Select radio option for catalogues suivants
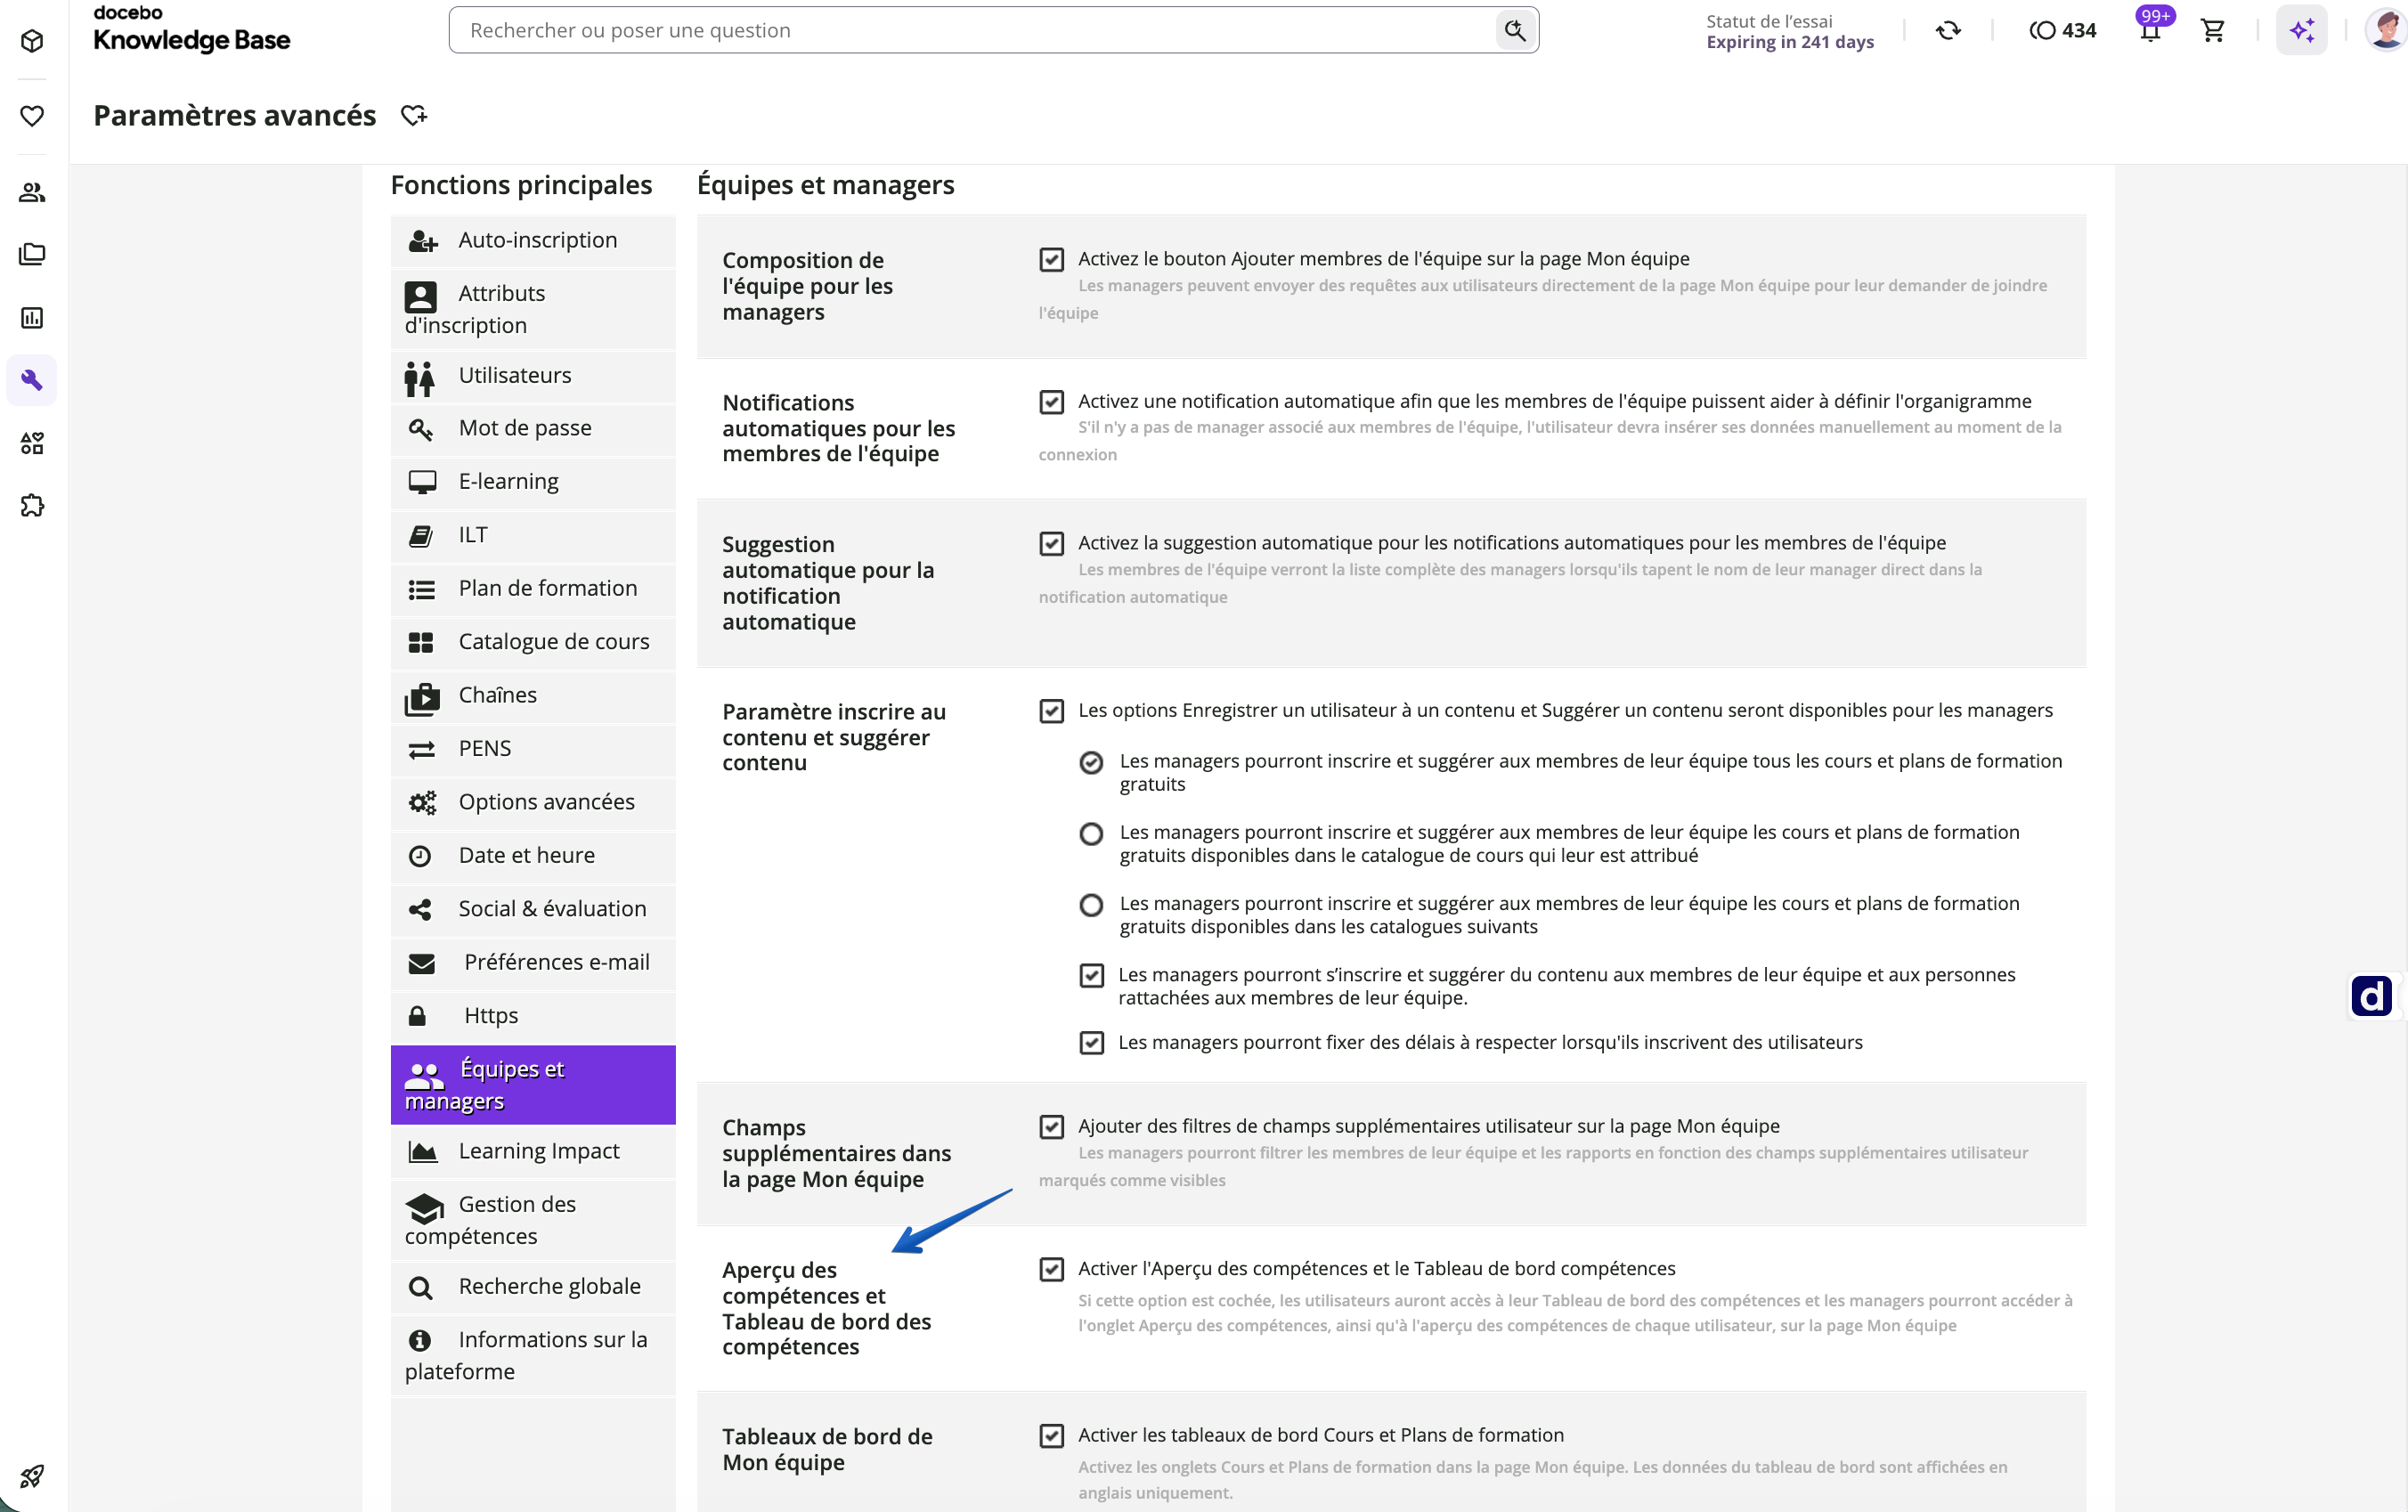This screenshot has height=1512, width=2408. click(x=1091, y=905)
